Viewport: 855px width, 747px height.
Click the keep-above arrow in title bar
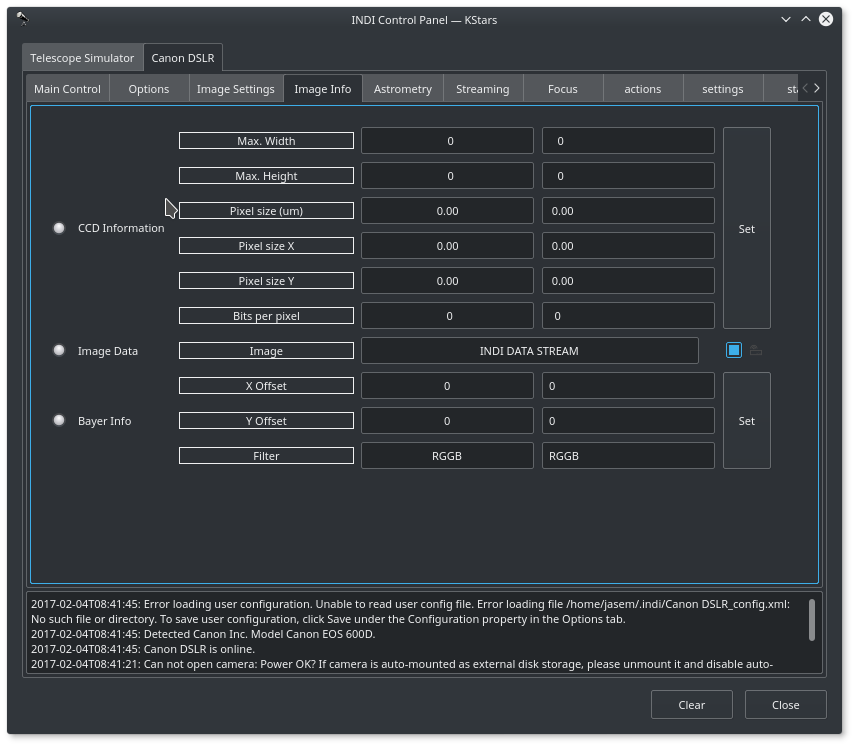pos(806,19)
